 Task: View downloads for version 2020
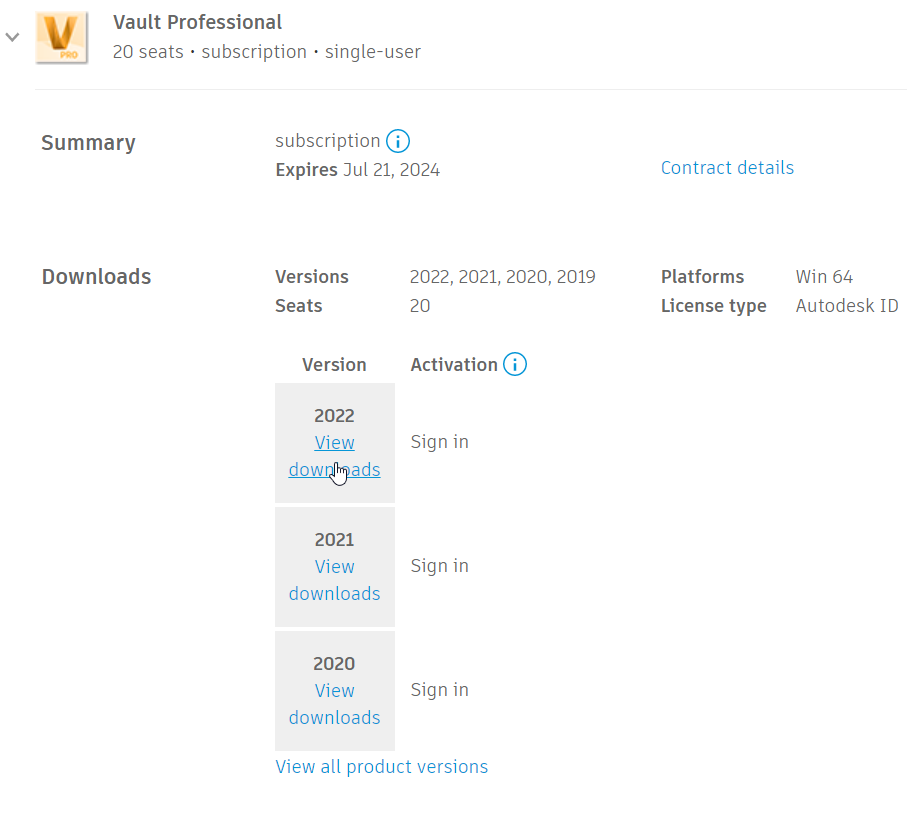coord(334,704)
